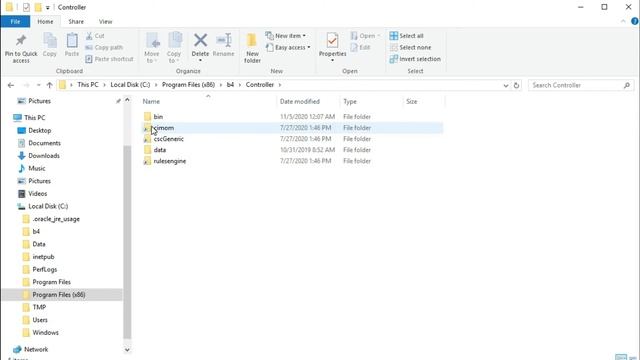Open .oracle_jre_usage folder in tree
Screen dimensions: 640x360
[56, 219]
